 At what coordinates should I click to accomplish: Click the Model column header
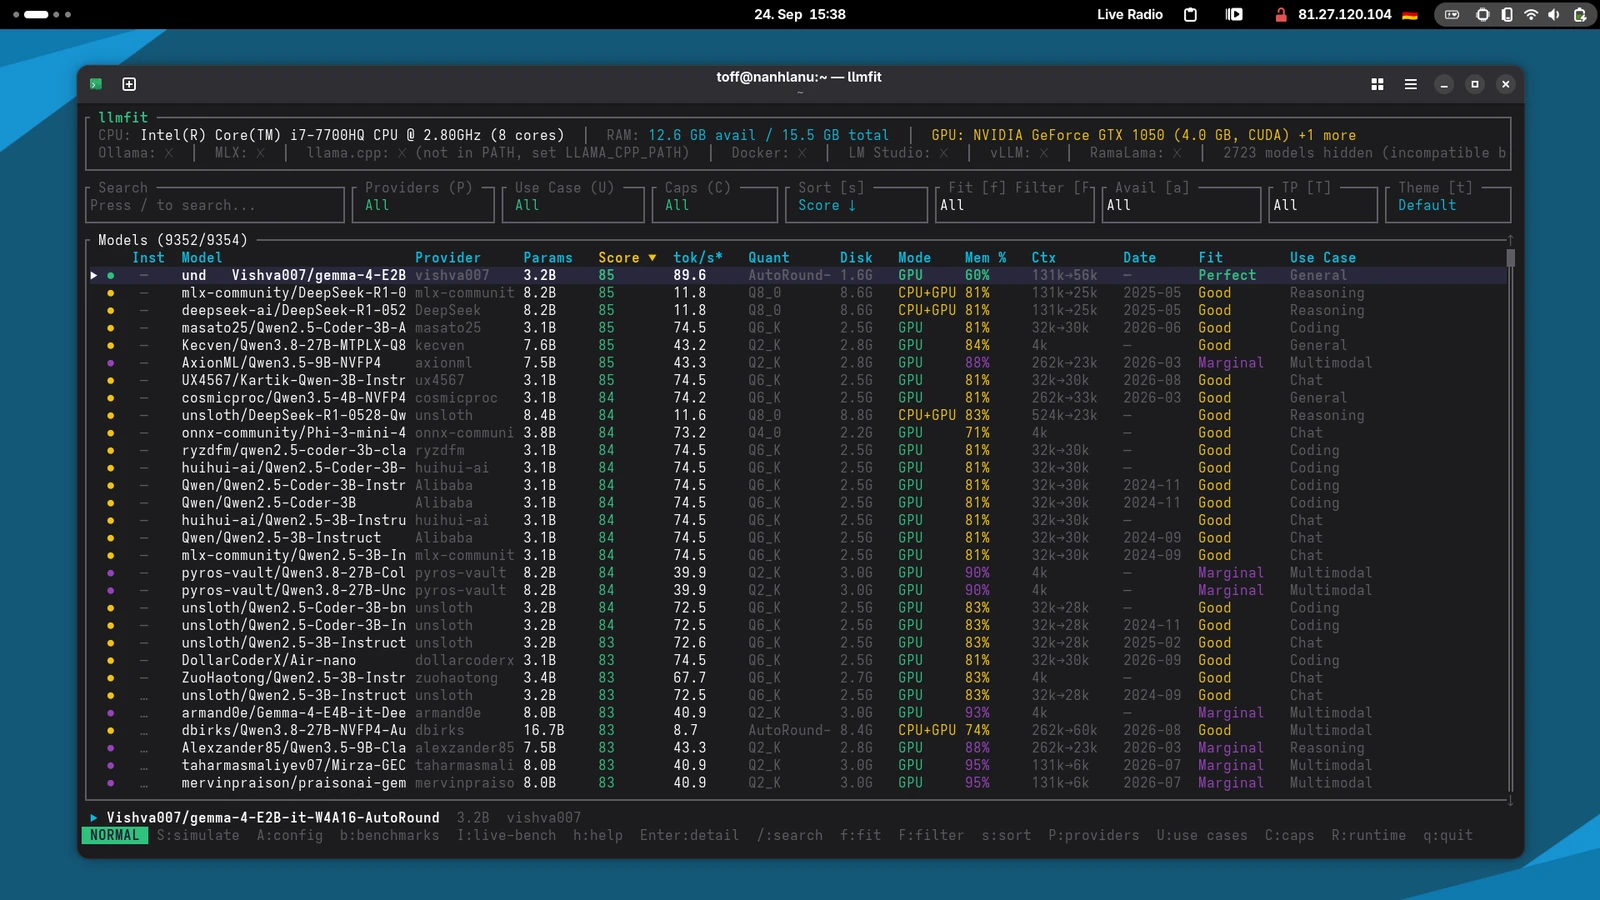coord(202,258)
